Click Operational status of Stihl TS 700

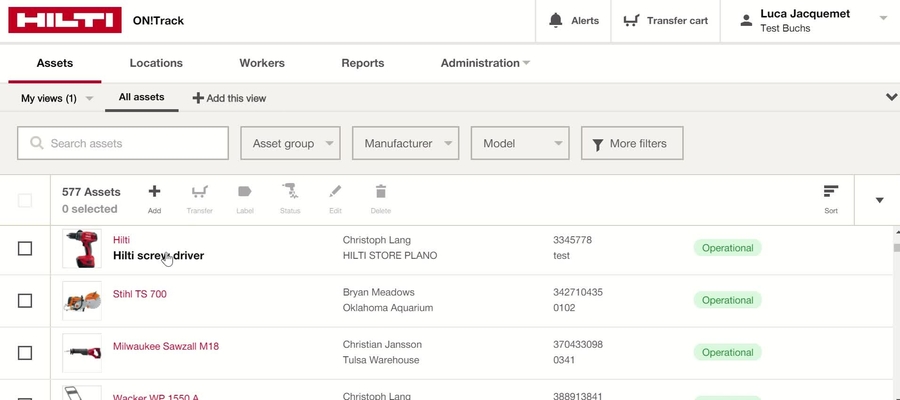click(727, 300)
